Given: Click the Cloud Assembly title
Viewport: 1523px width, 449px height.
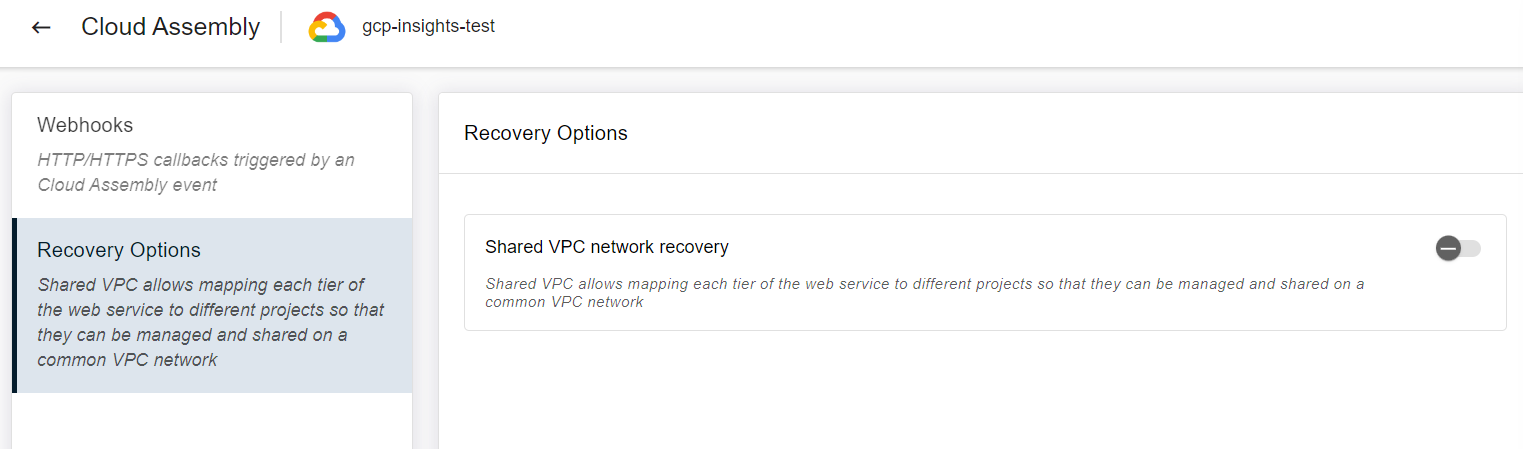Looking at the screenshot, I should (x=170, y=27).
